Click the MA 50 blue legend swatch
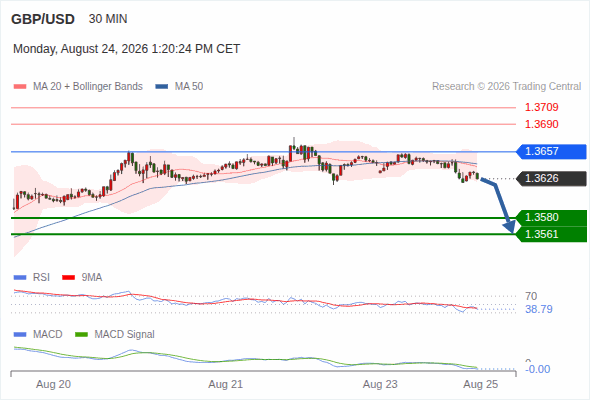The width and height of the screenshot is (590, 400). tap(162, 87)
